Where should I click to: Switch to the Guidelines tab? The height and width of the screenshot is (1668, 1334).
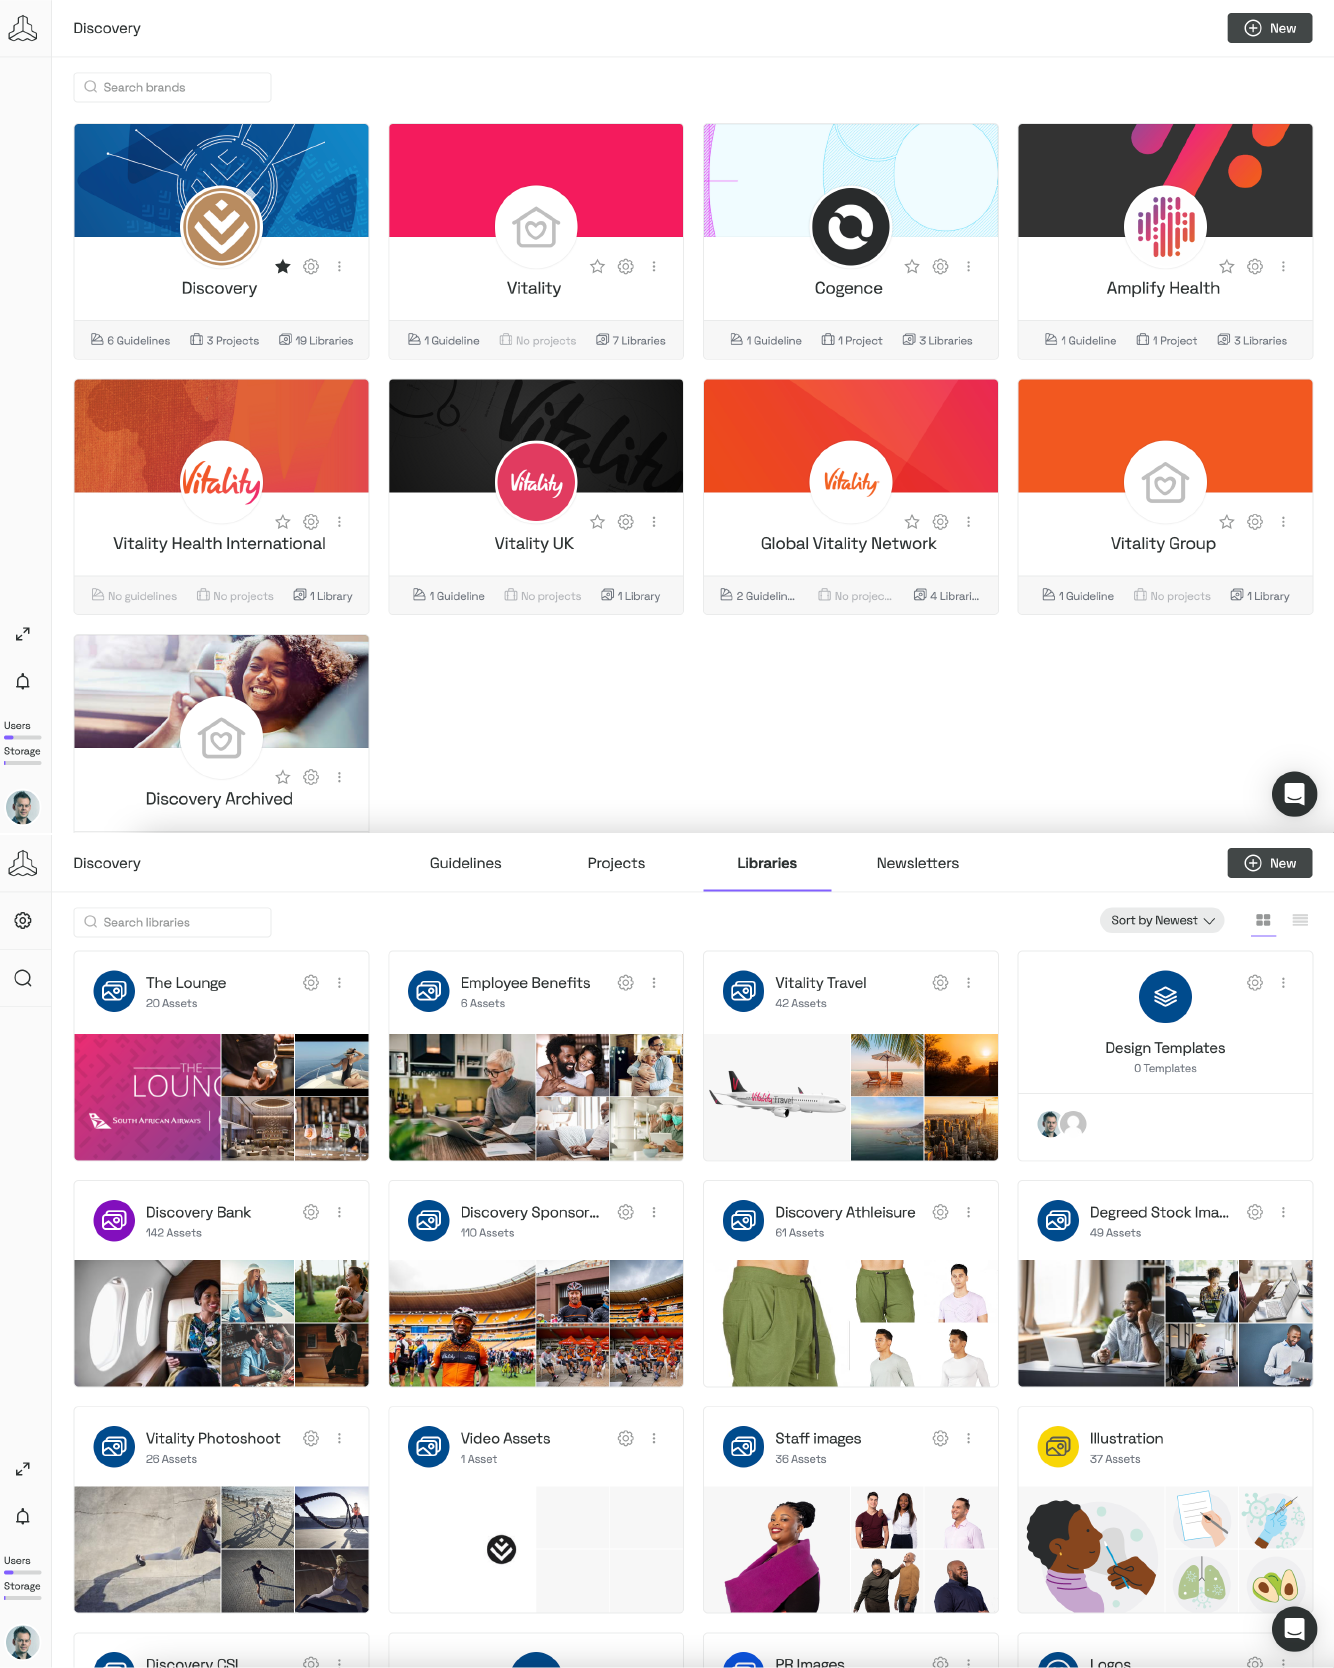coord(466,863)
